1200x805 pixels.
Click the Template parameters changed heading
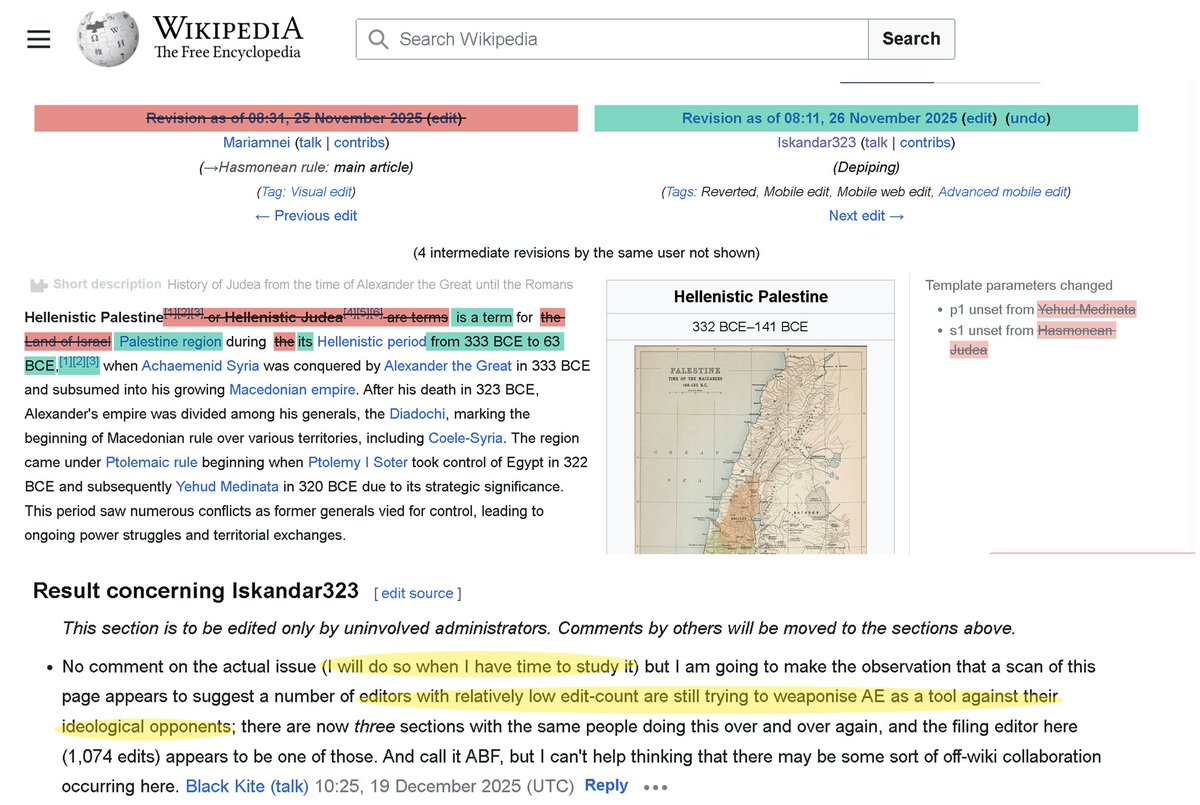click(1018, 285)
